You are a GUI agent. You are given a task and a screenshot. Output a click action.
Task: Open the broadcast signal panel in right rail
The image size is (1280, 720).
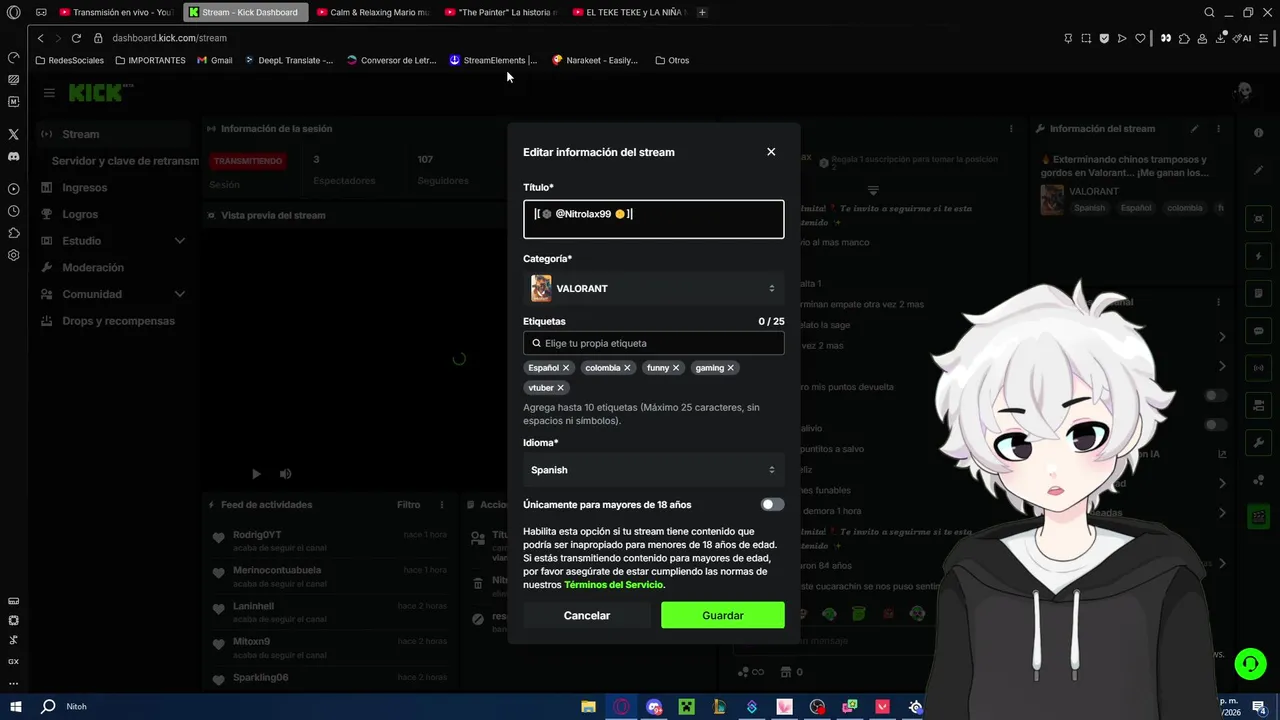pos(1258,368)
